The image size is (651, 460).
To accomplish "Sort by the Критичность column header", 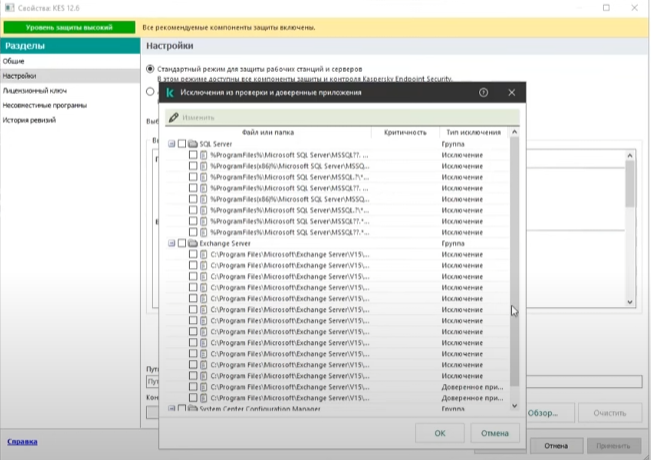I will 404,132.
